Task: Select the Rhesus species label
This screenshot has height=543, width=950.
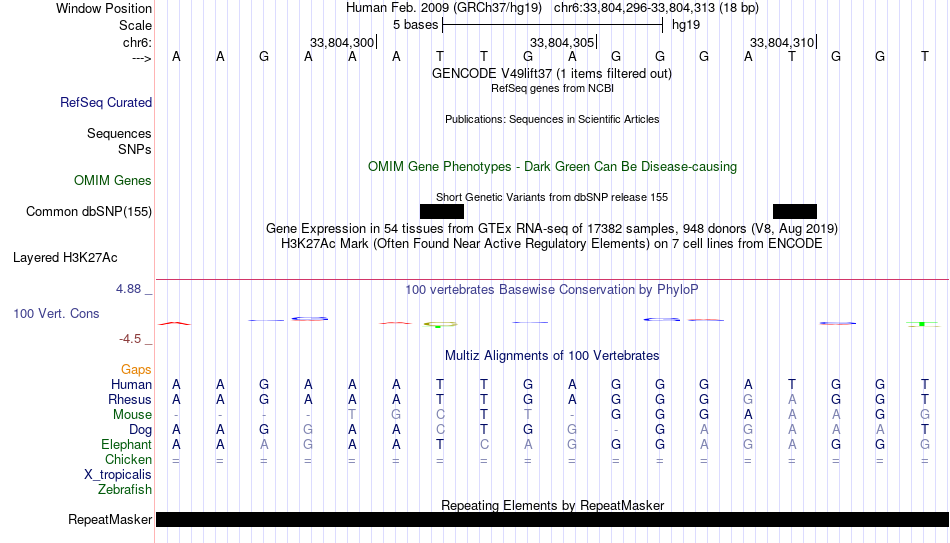Action: click(130, 399)
